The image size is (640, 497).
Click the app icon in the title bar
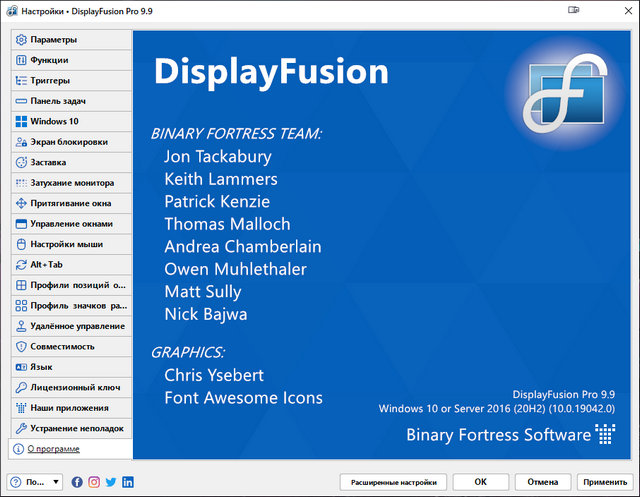tap(11, 11)
